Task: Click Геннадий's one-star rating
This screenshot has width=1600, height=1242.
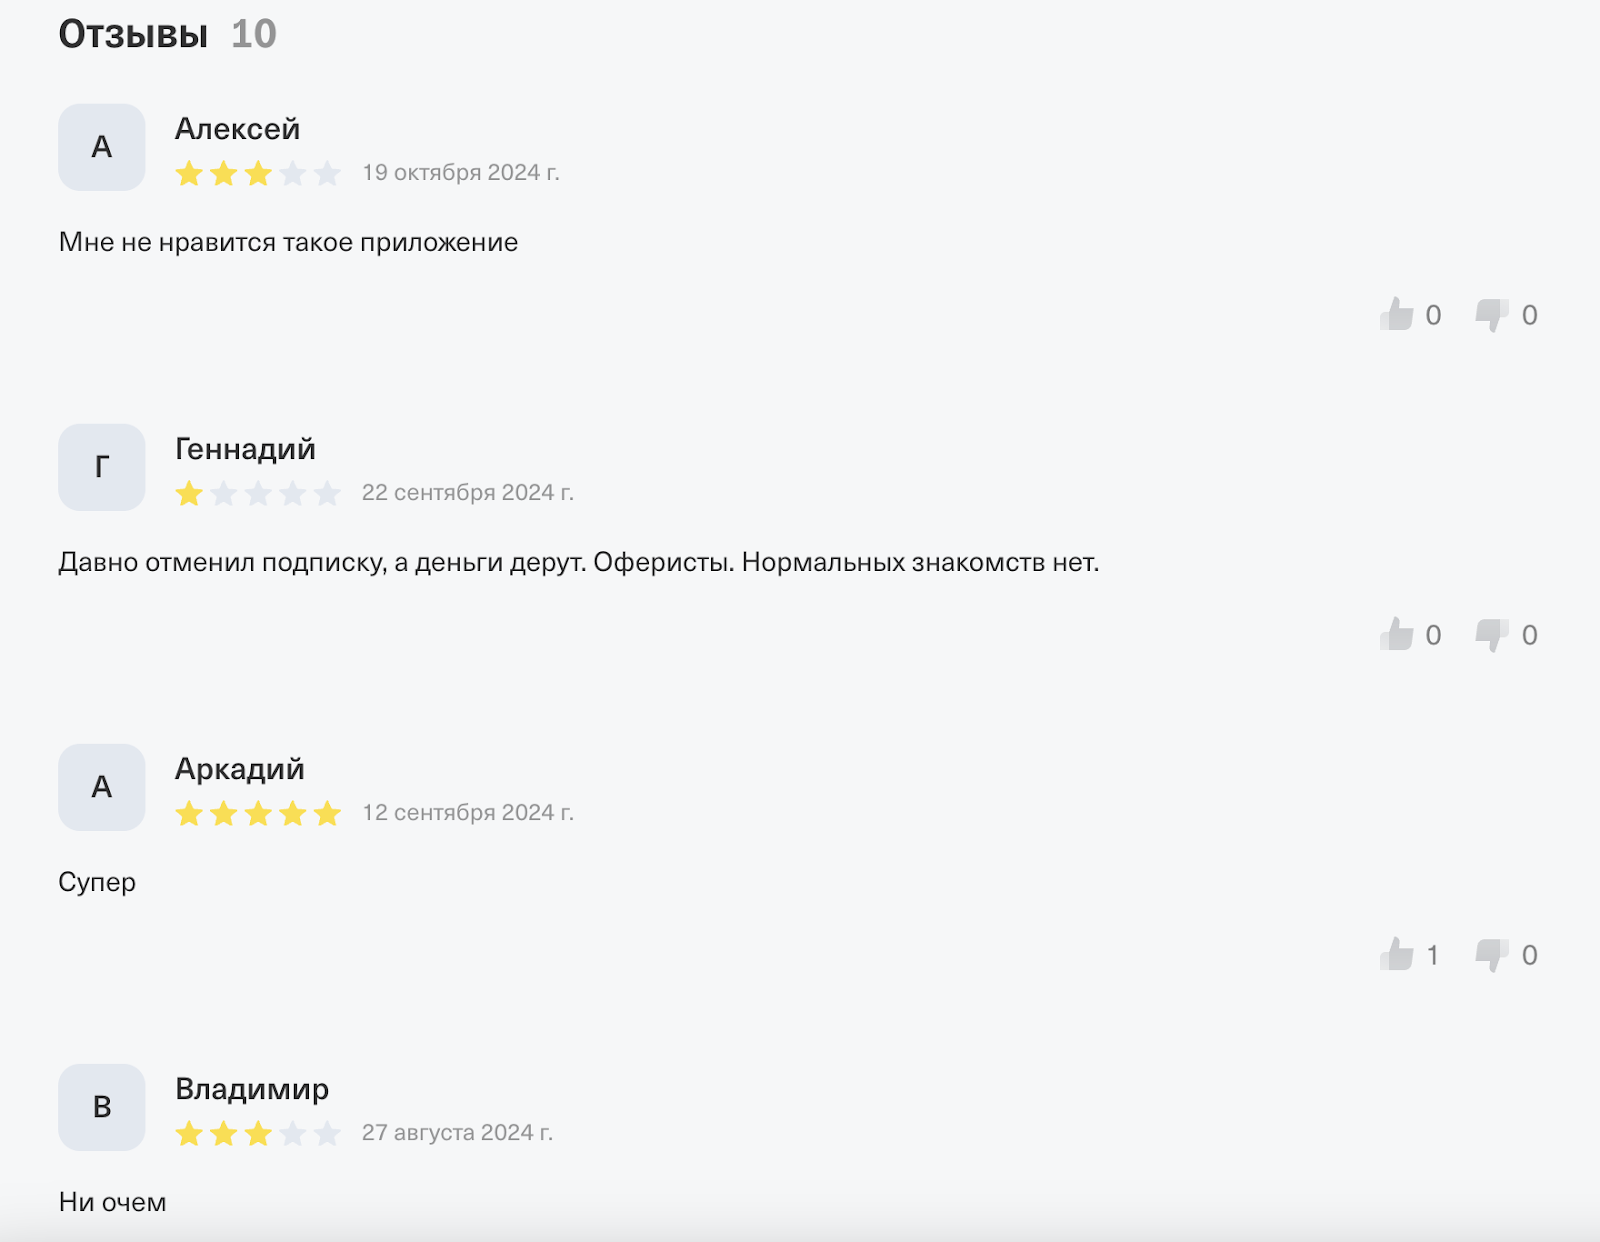Action: (x=258, y=494)
